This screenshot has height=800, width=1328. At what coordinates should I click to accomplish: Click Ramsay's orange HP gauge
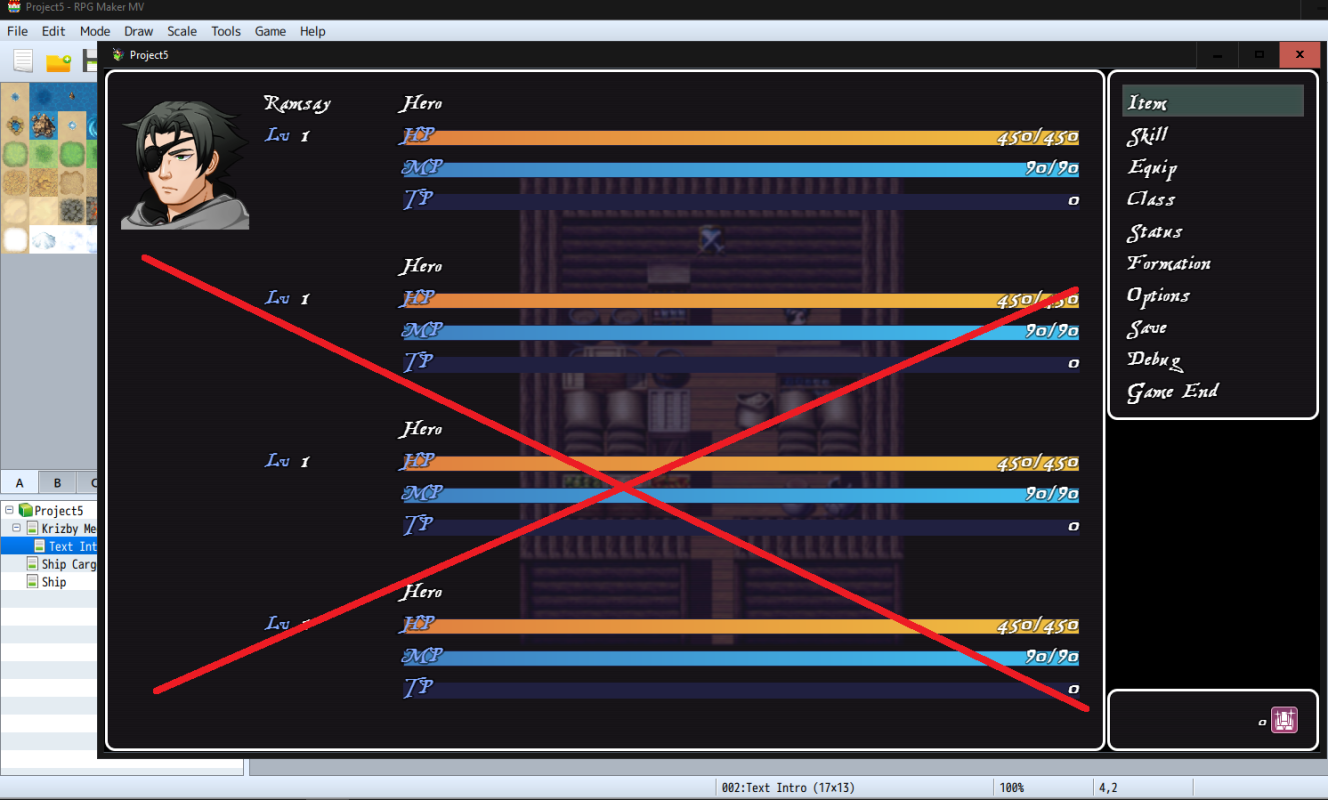tap(740, 138)
